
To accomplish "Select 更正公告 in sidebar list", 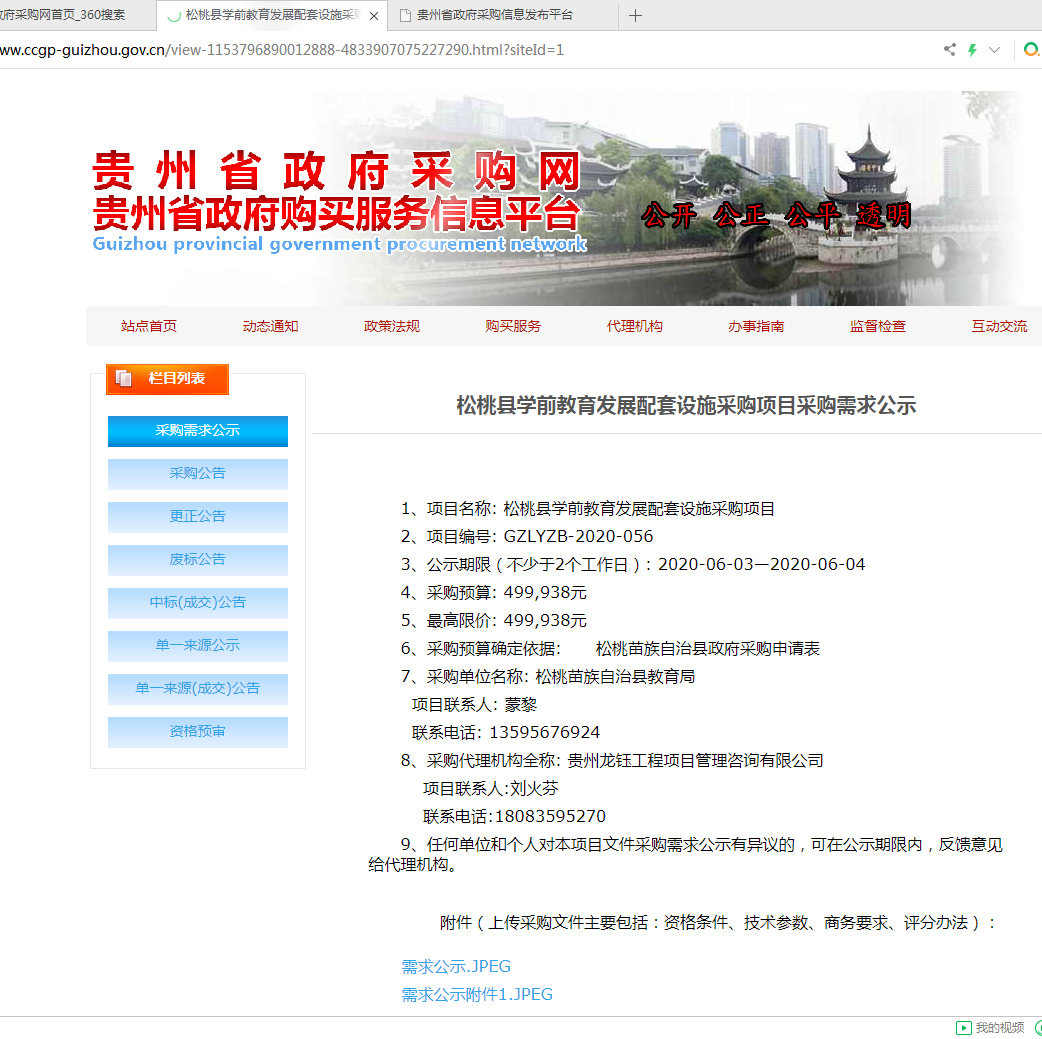I will coord(198,517).
